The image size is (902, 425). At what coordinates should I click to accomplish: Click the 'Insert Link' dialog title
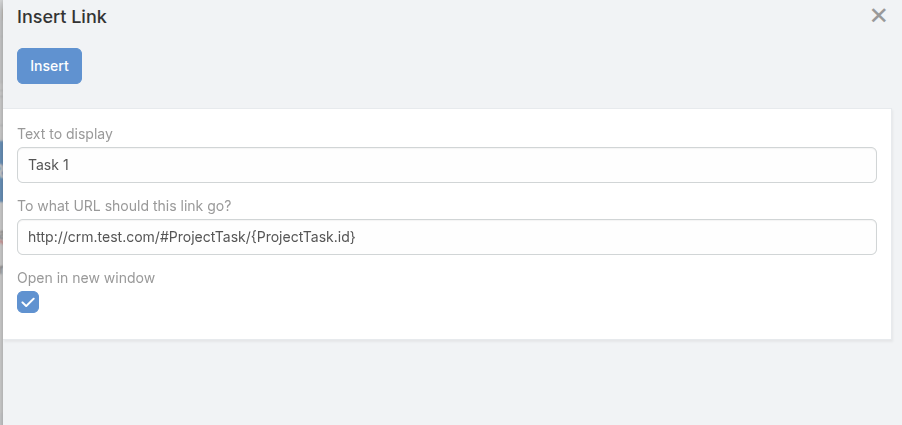pyautogui.click(x=62, y=17)
